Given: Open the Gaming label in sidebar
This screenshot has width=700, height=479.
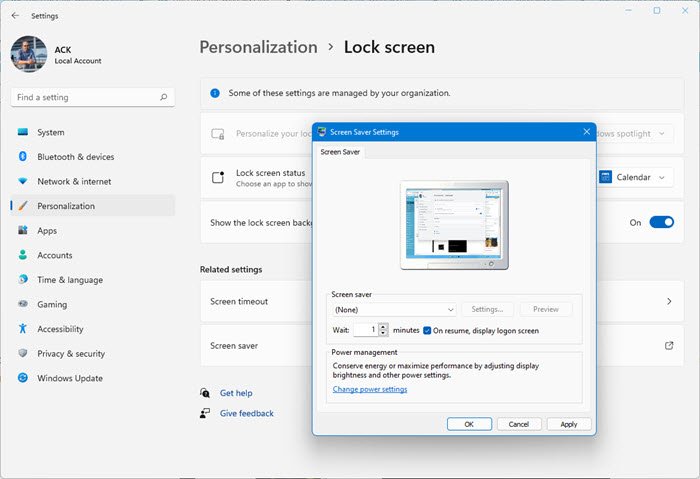Looking at the screenshot, I should [52, 304].
